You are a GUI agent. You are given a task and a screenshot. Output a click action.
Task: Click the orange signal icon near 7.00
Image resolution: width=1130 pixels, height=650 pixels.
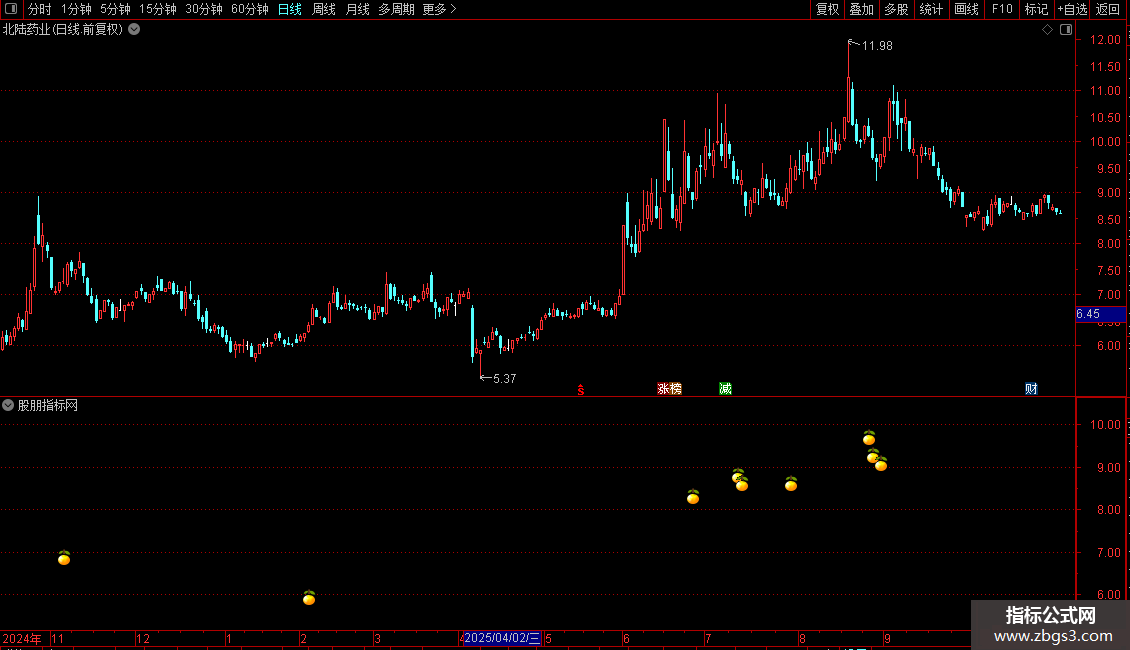click(64, 558)
